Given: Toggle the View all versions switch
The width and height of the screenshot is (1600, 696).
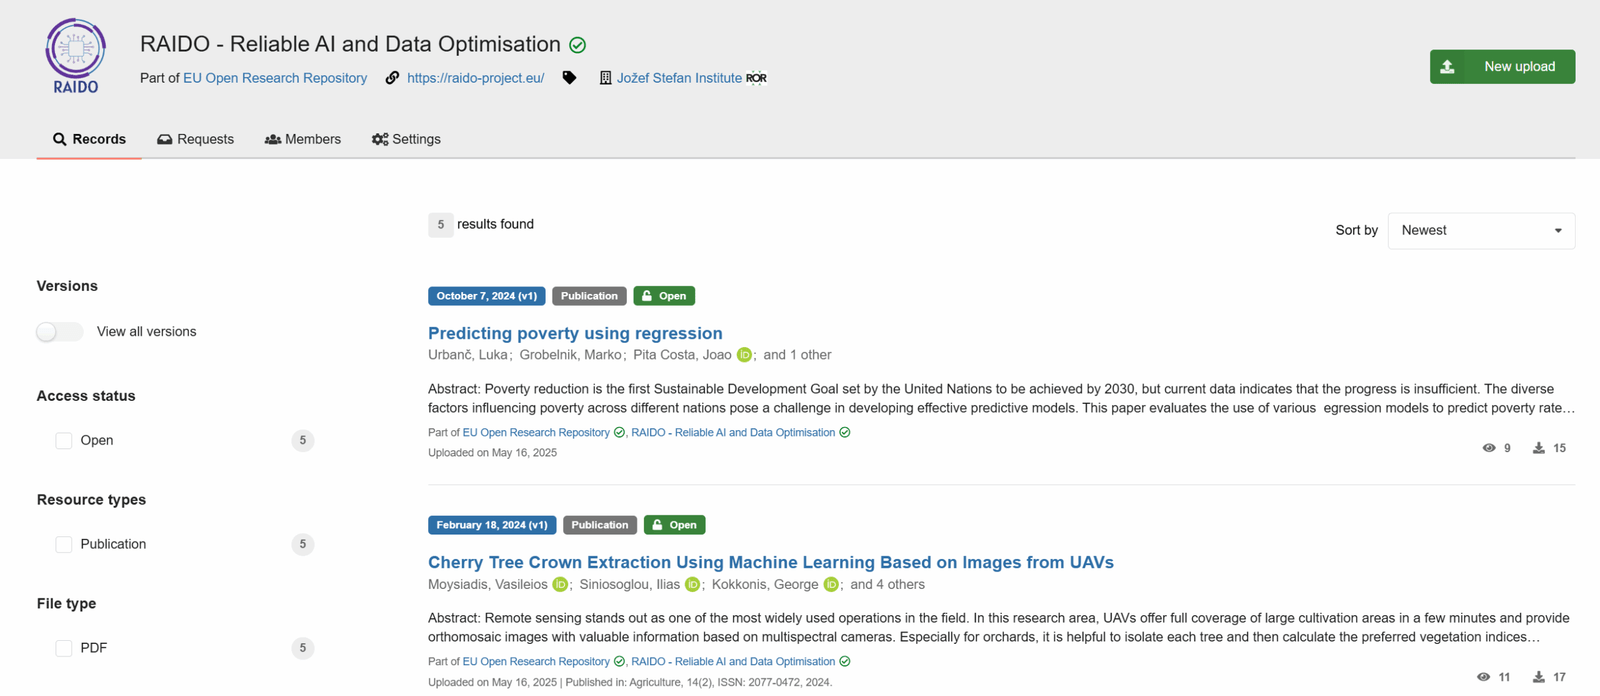Looking at the screenshot, I should click(x=60, y=332).
